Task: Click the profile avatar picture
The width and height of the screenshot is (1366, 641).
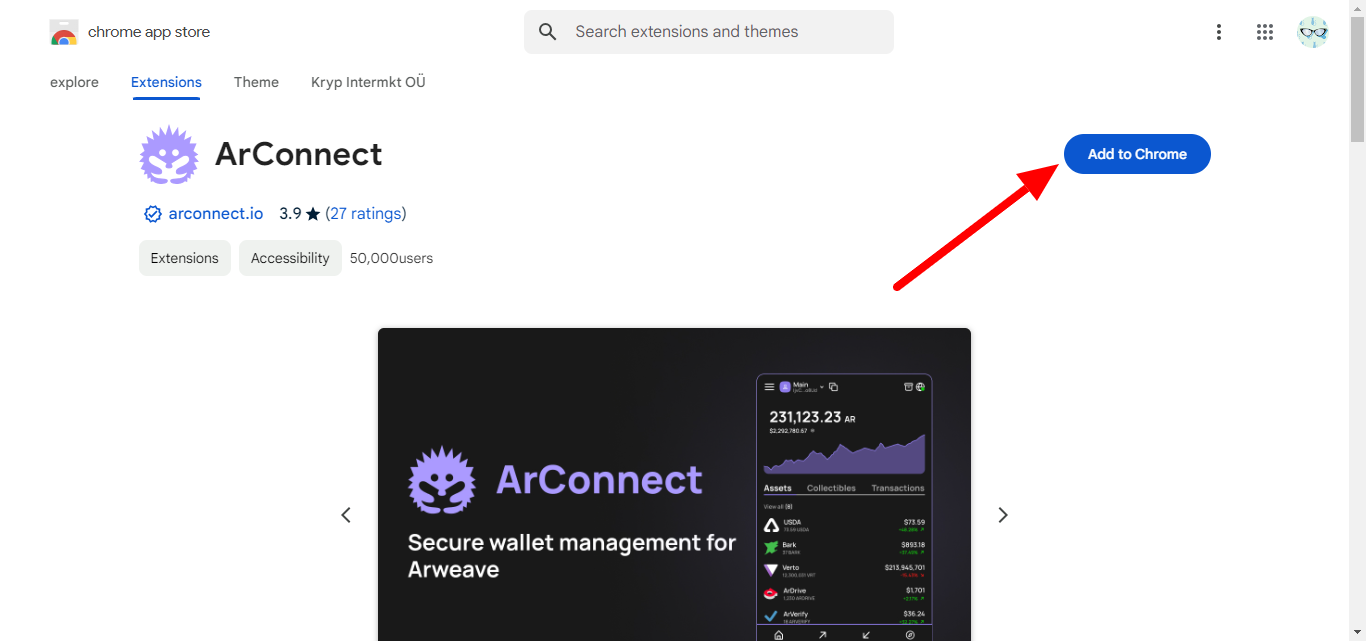Action: click(x=1312, y=32)
